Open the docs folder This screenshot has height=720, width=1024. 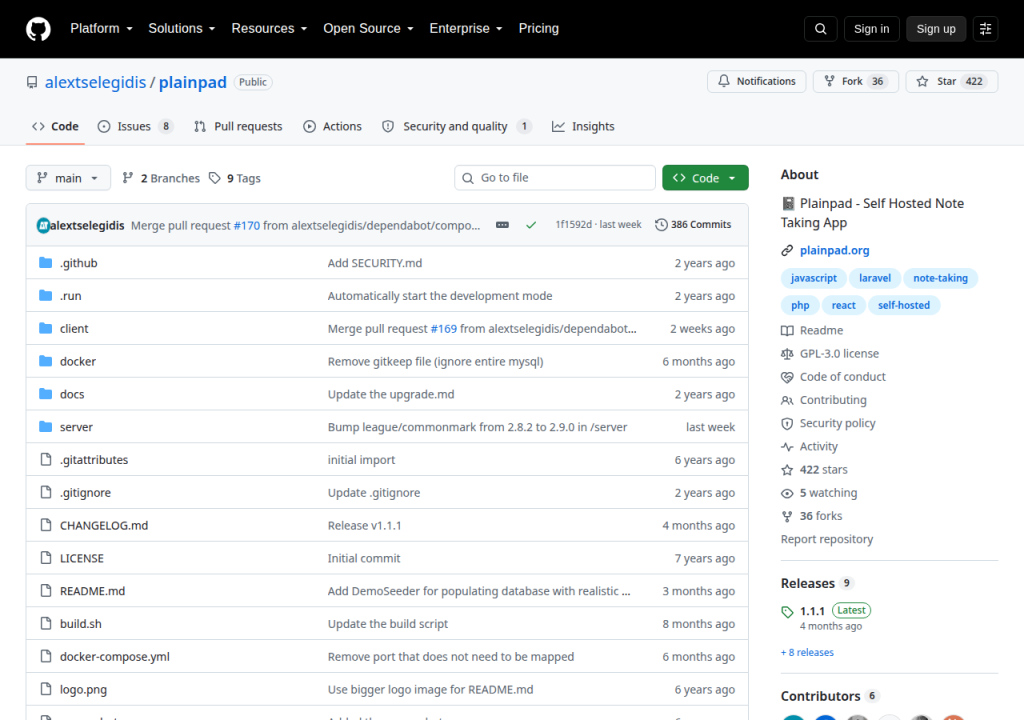[x=72, y=394]
